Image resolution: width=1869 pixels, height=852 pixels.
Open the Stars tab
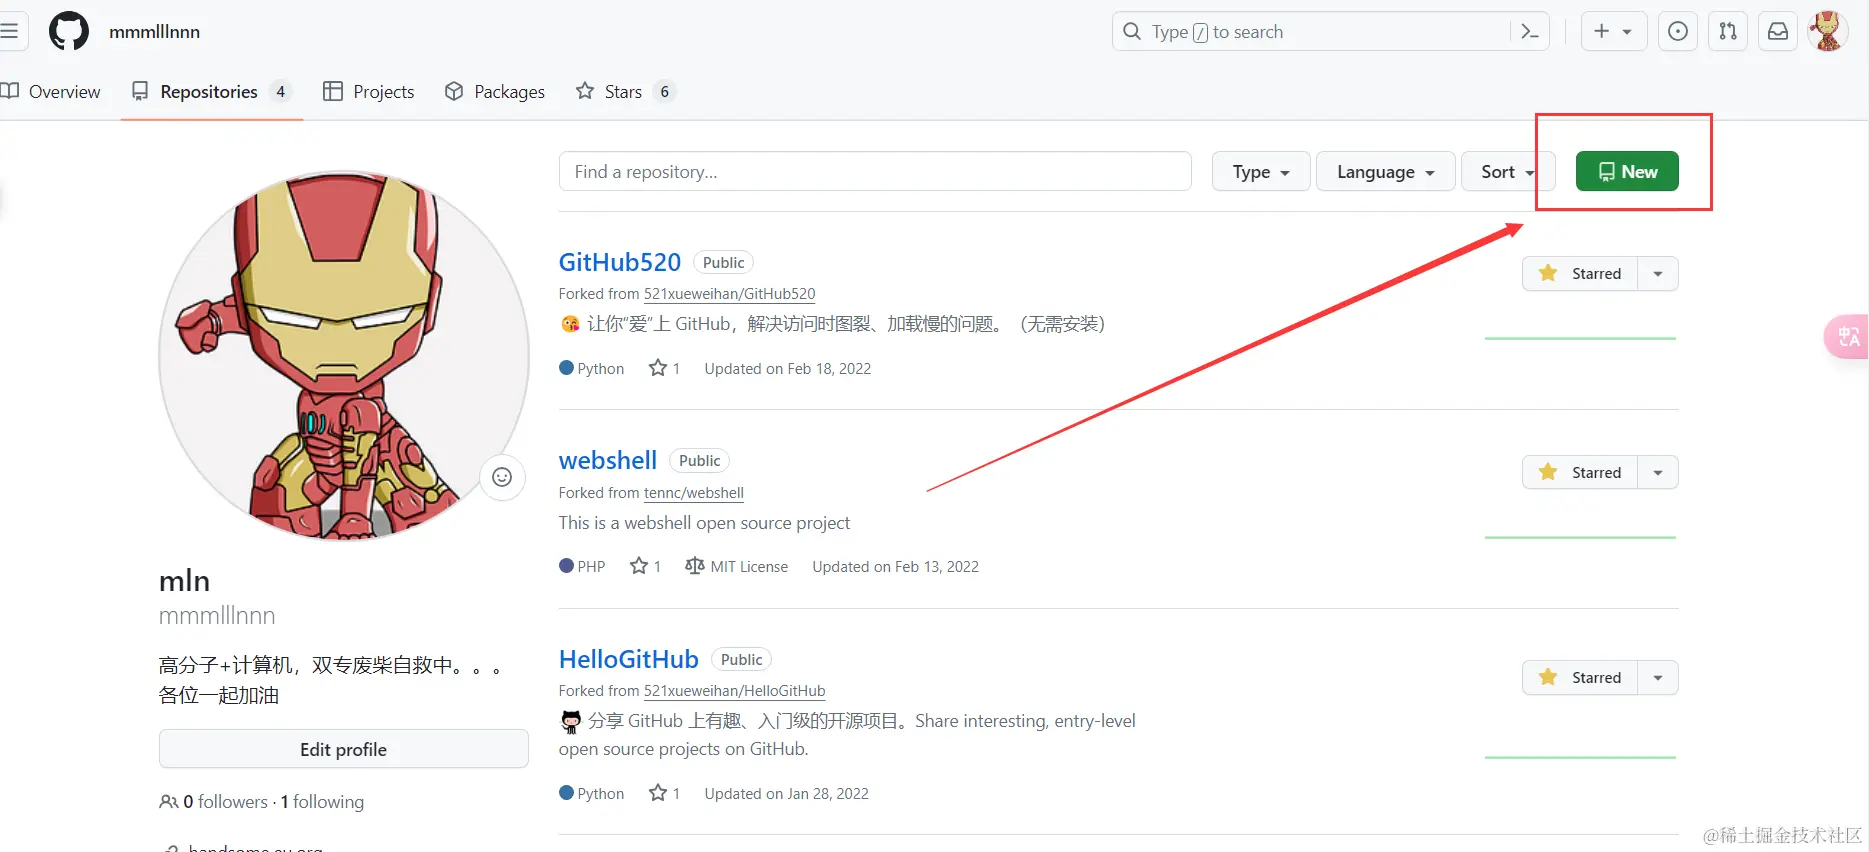(x=626, y=92)
